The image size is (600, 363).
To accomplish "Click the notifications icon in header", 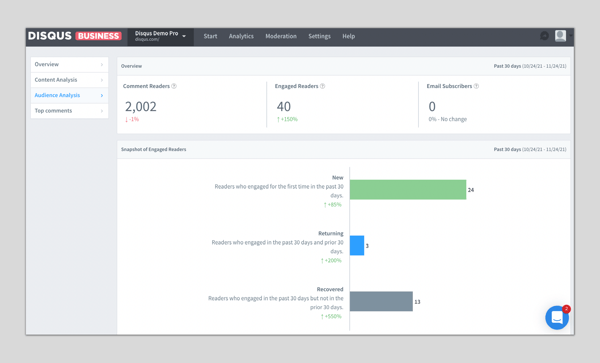I will pos(544,36).
